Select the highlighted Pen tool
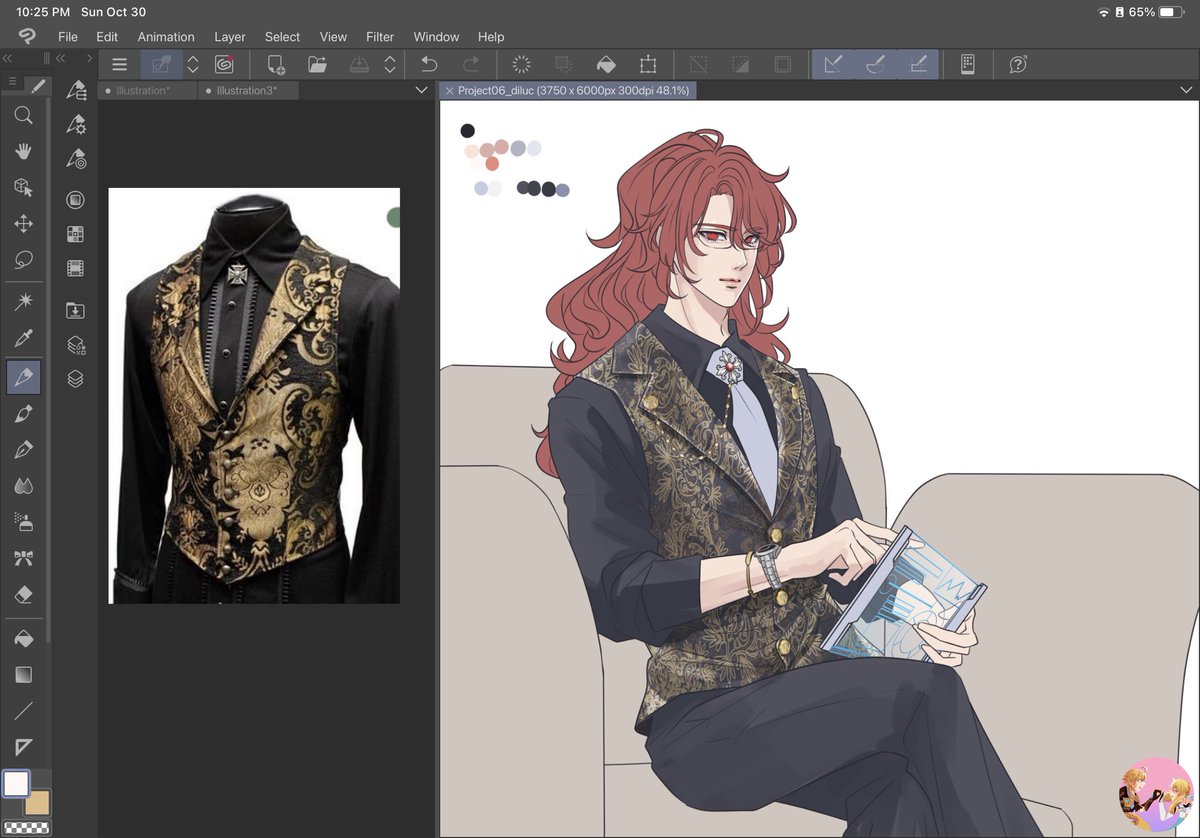The image size is (1200, 838). [23, 378]
